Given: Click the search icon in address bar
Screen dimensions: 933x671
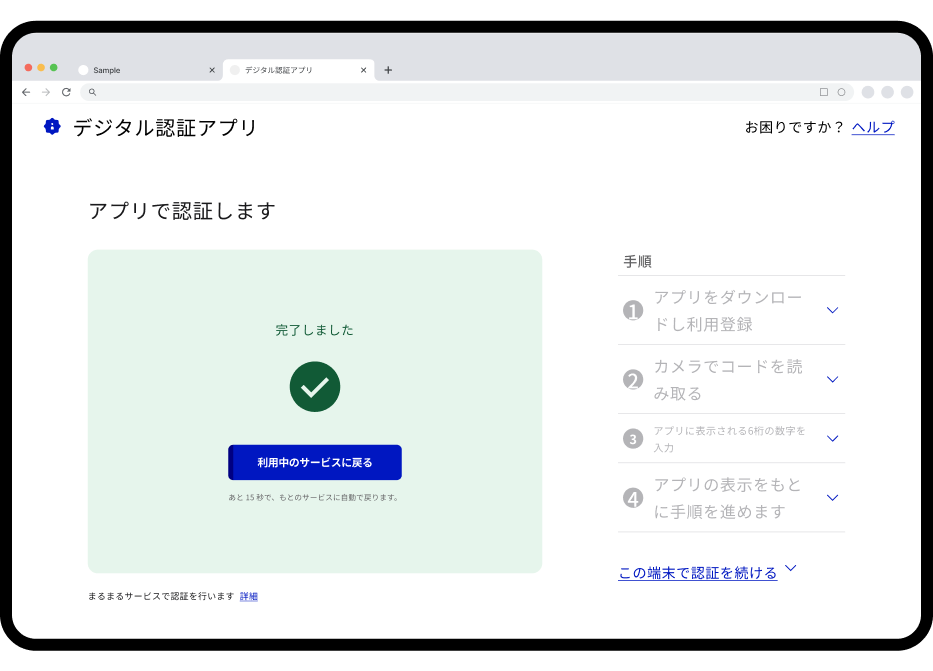Looking at the screenshot, I should [92, 92].
